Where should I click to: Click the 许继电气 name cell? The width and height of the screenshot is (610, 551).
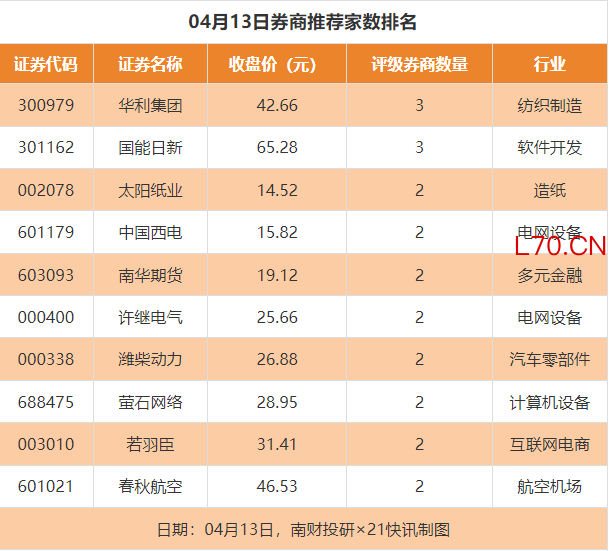tap(150, 318)
